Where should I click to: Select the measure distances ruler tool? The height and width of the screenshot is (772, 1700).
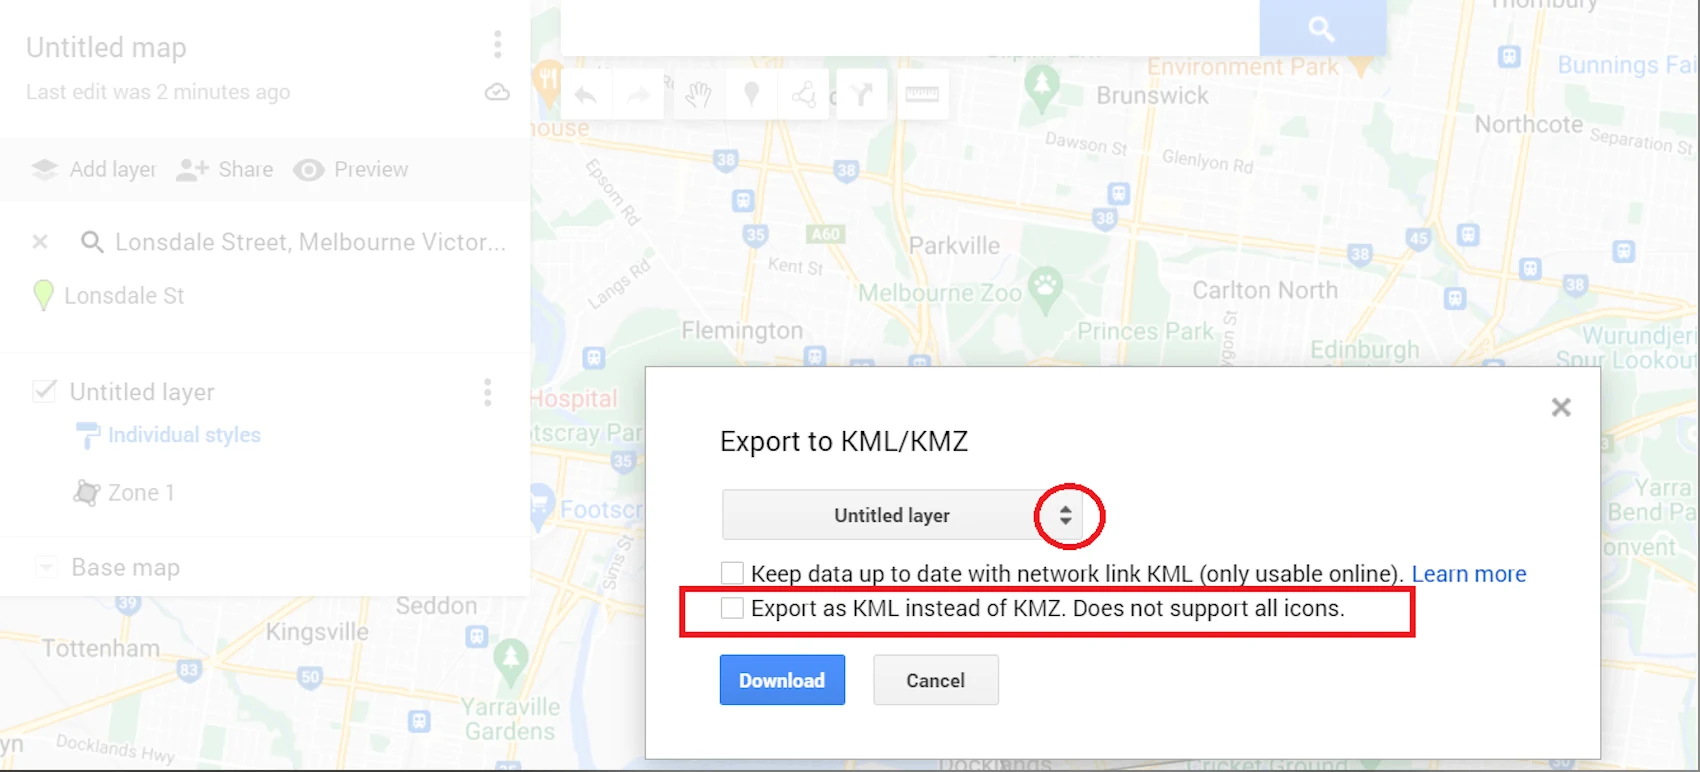922,95
